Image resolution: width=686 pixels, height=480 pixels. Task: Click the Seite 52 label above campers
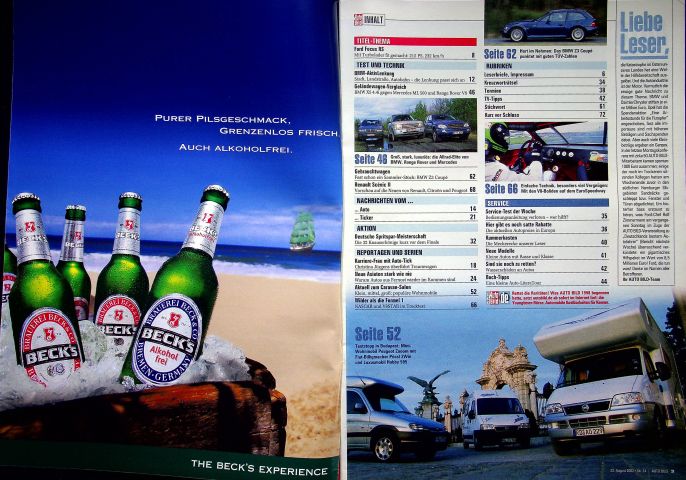(x=378, y=334)
